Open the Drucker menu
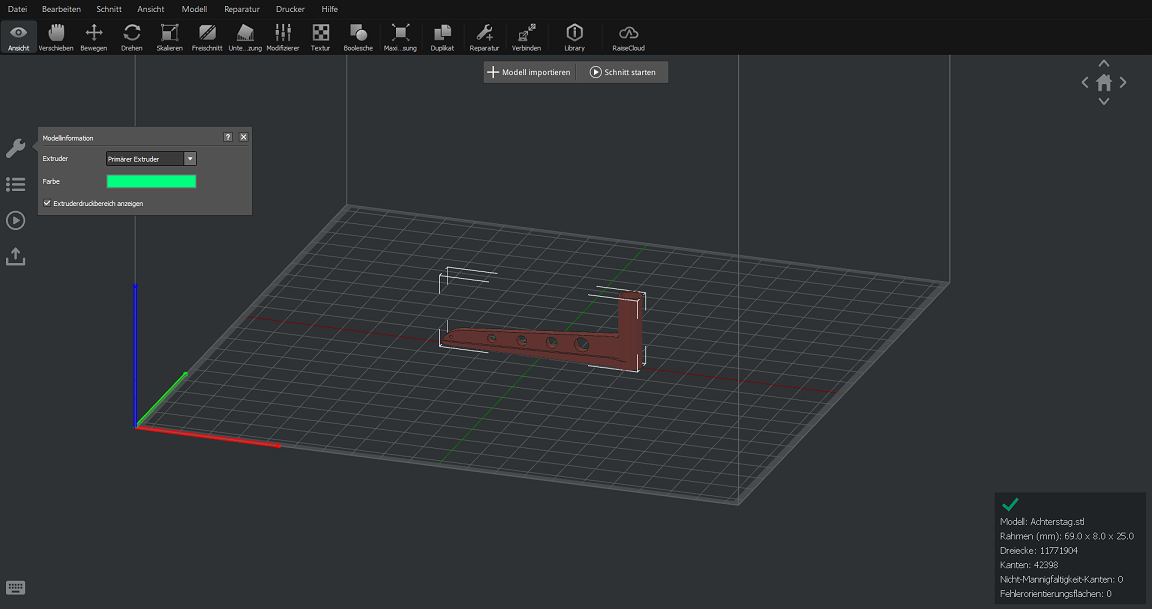Viewport: 1152px width, 609px height. point(290,8)
